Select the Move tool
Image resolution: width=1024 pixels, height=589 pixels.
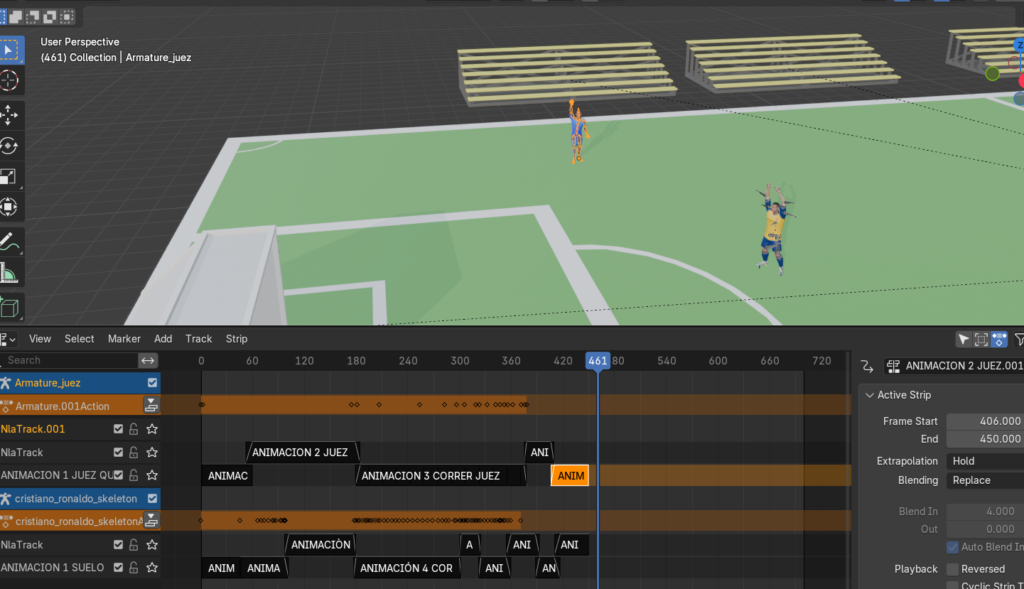[11, 114]
